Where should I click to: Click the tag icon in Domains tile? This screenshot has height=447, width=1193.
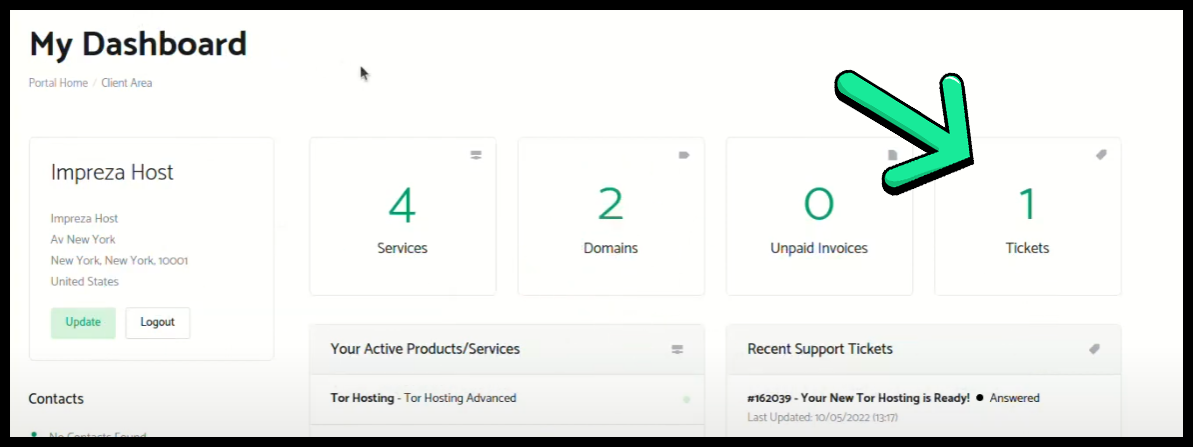684,155
